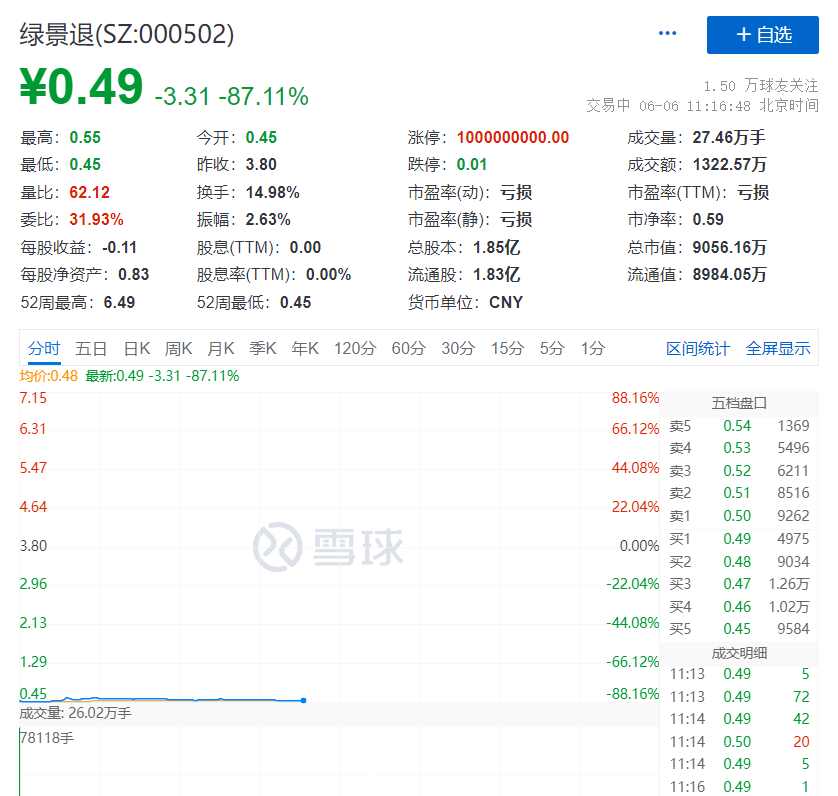Open the three-dot more options menu
Viewport: 838px width, 796px height.
pos(668,33)
